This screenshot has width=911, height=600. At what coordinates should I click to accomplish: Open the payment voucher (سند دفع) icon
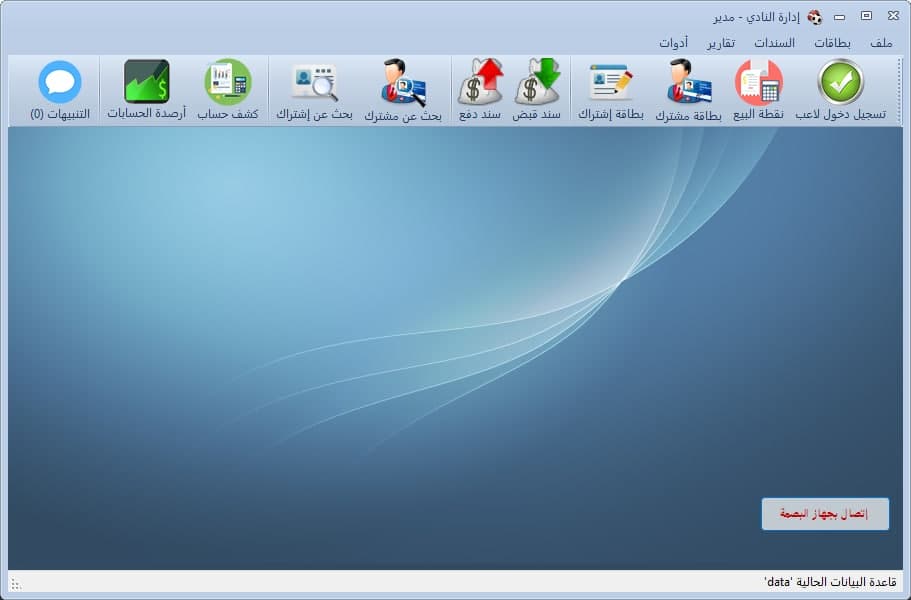[480, 90]
